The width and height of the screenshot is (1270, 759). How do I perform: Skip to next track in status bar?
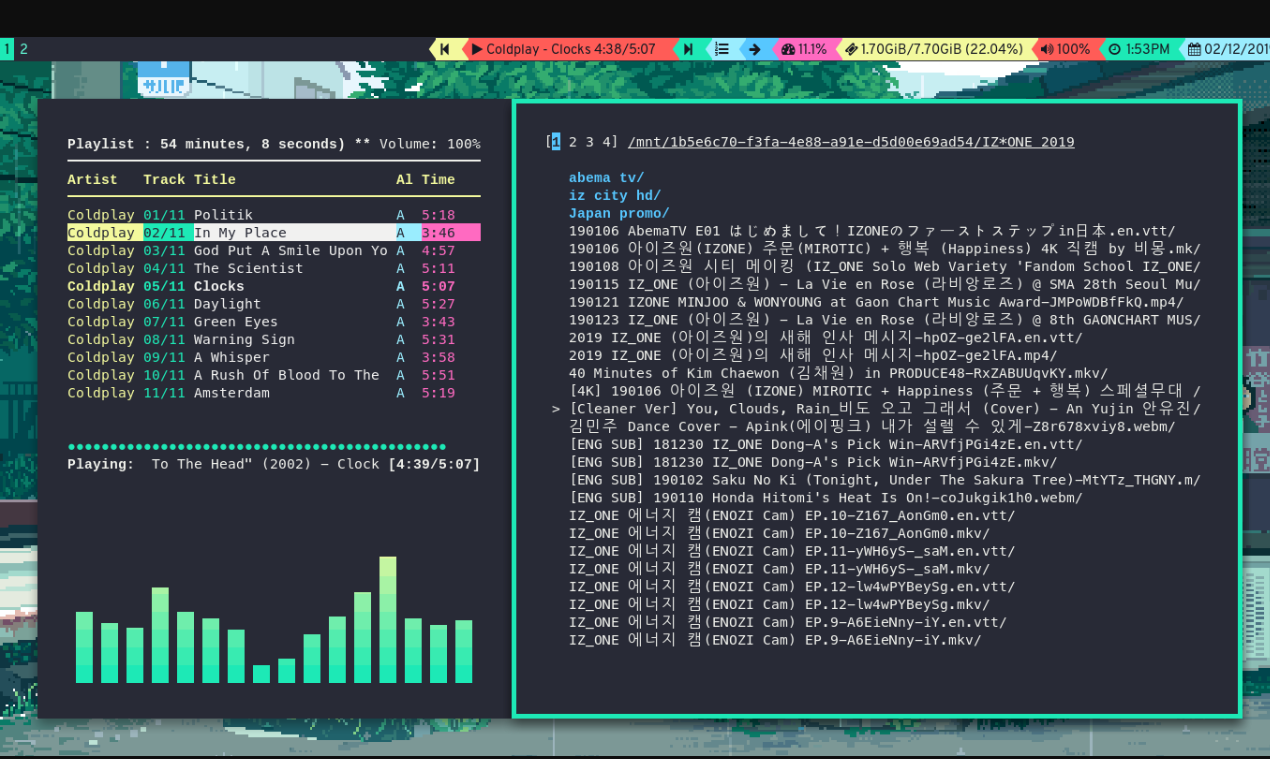pyautogui.click(x=688, y=49)
